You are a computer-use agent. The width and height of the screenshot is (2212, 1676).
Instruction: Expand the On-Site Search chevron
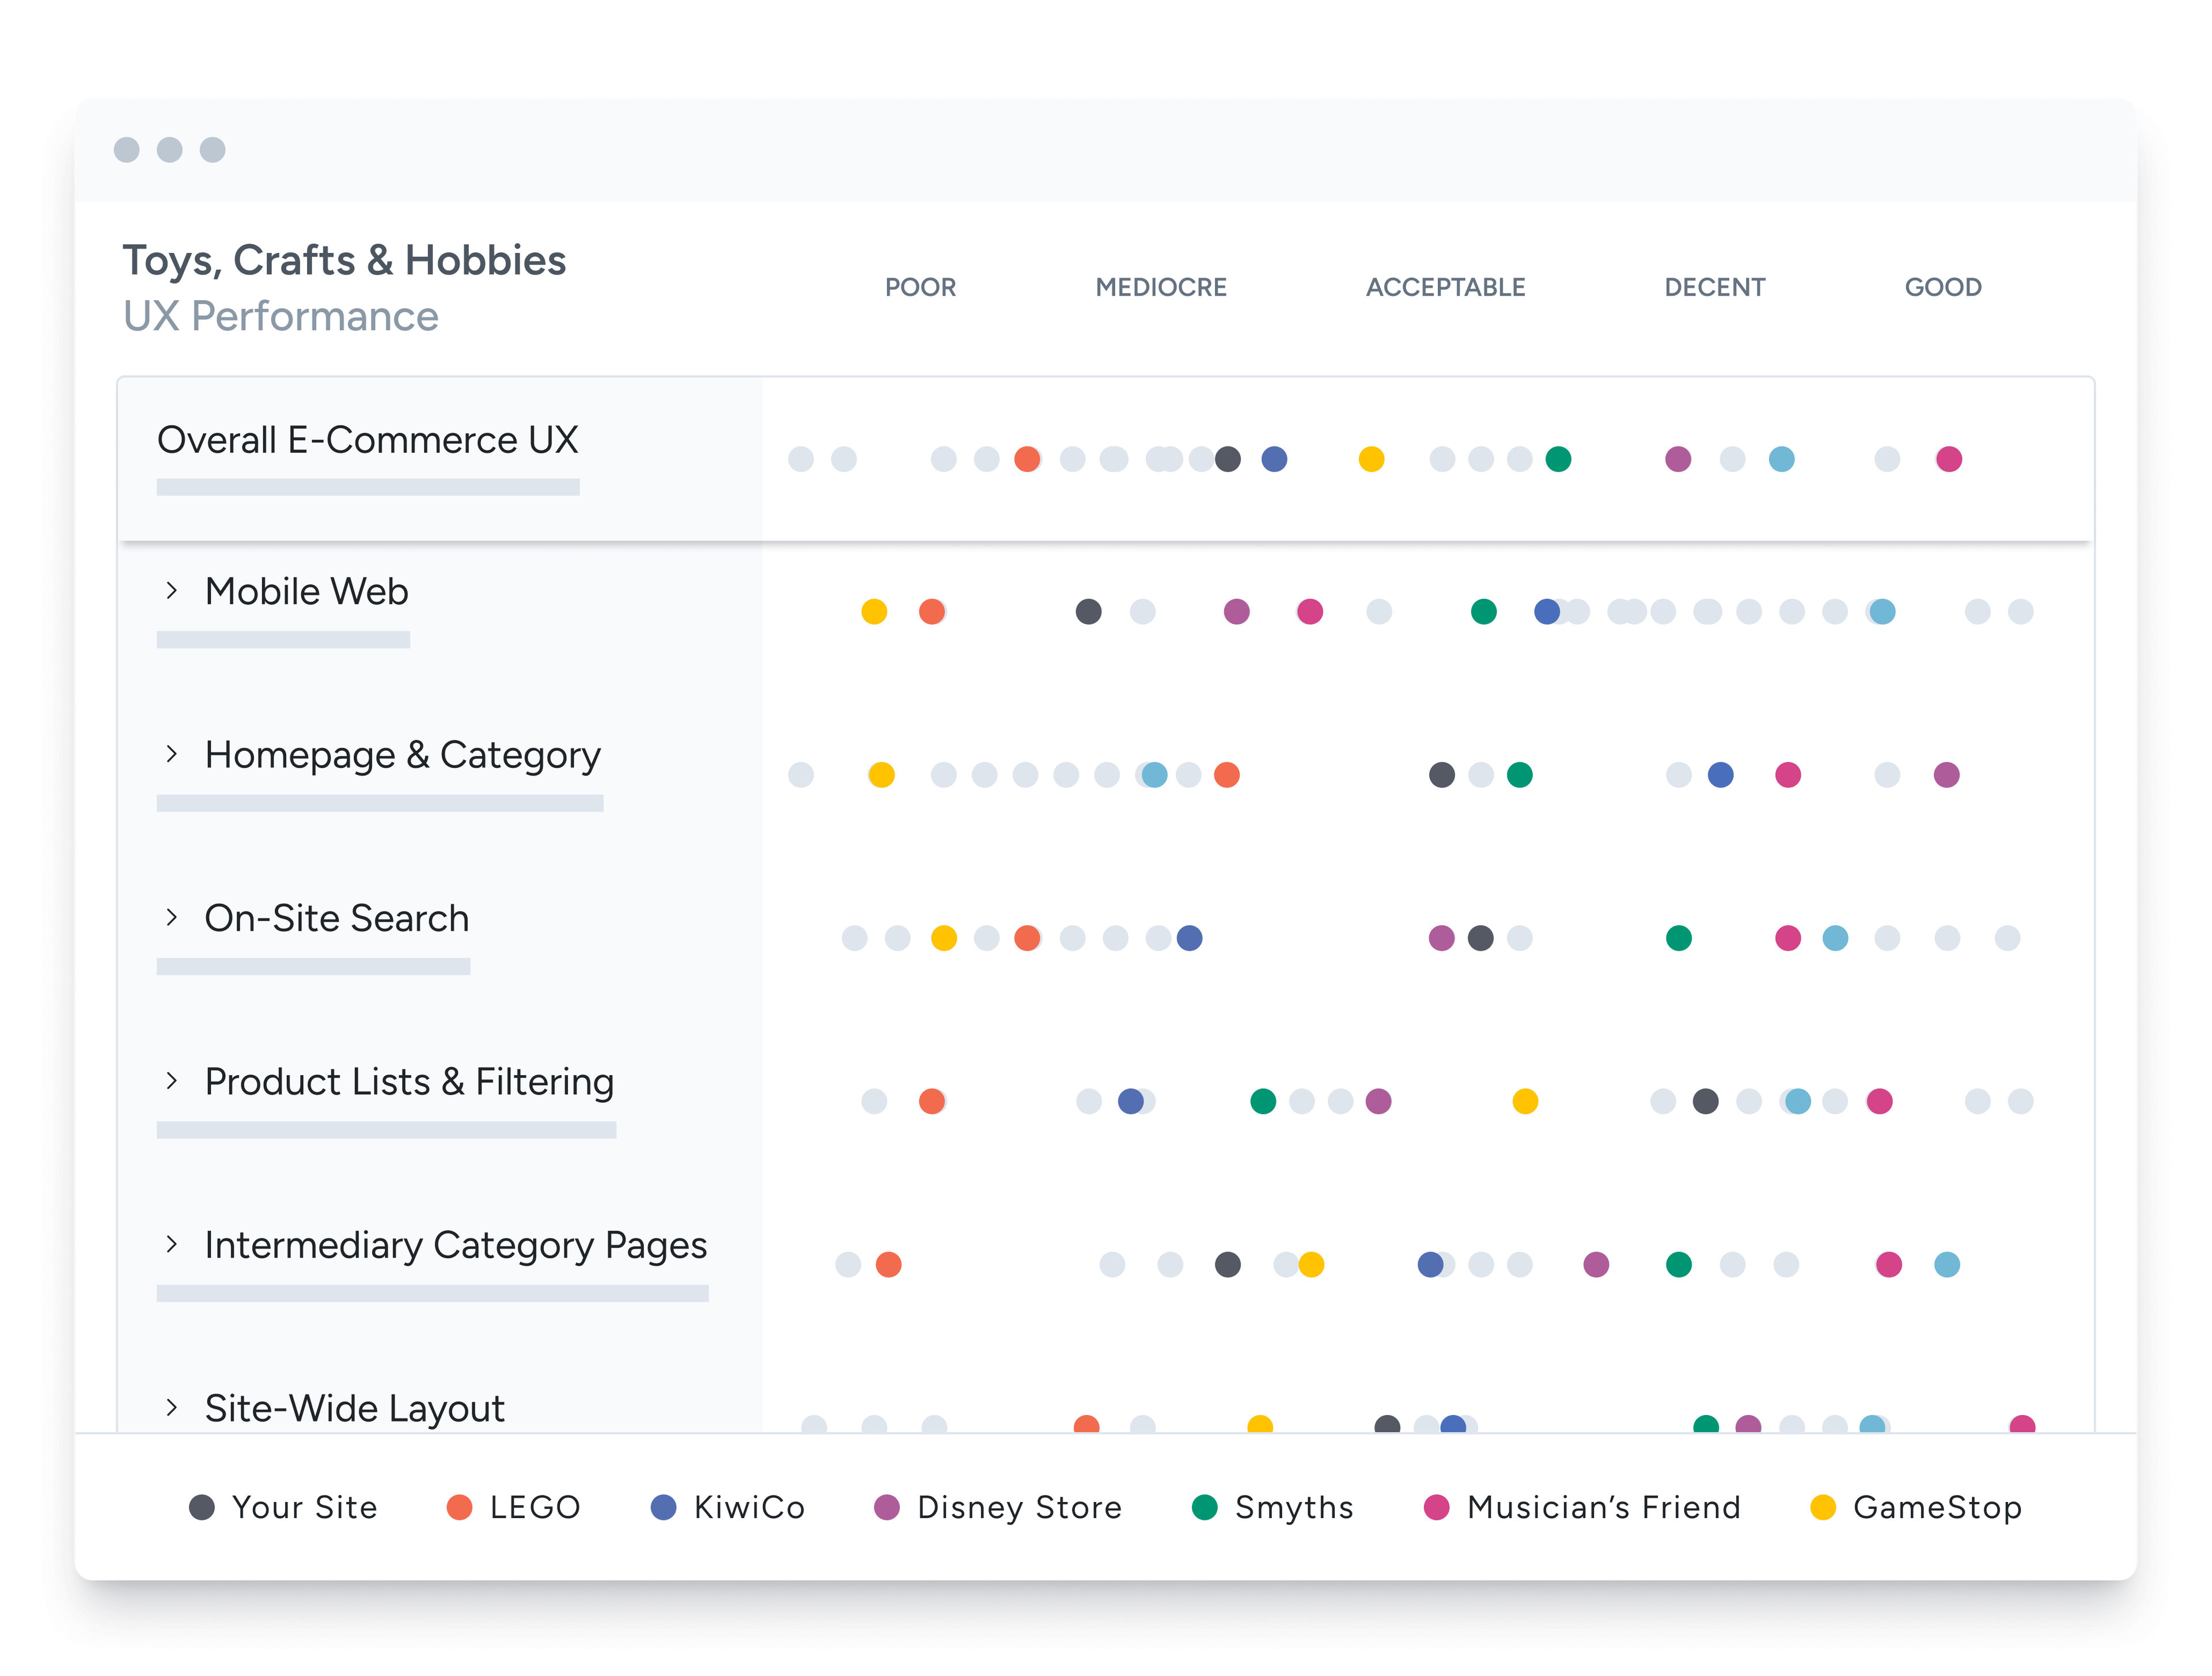pyautogui.click(x=172, y=917)
